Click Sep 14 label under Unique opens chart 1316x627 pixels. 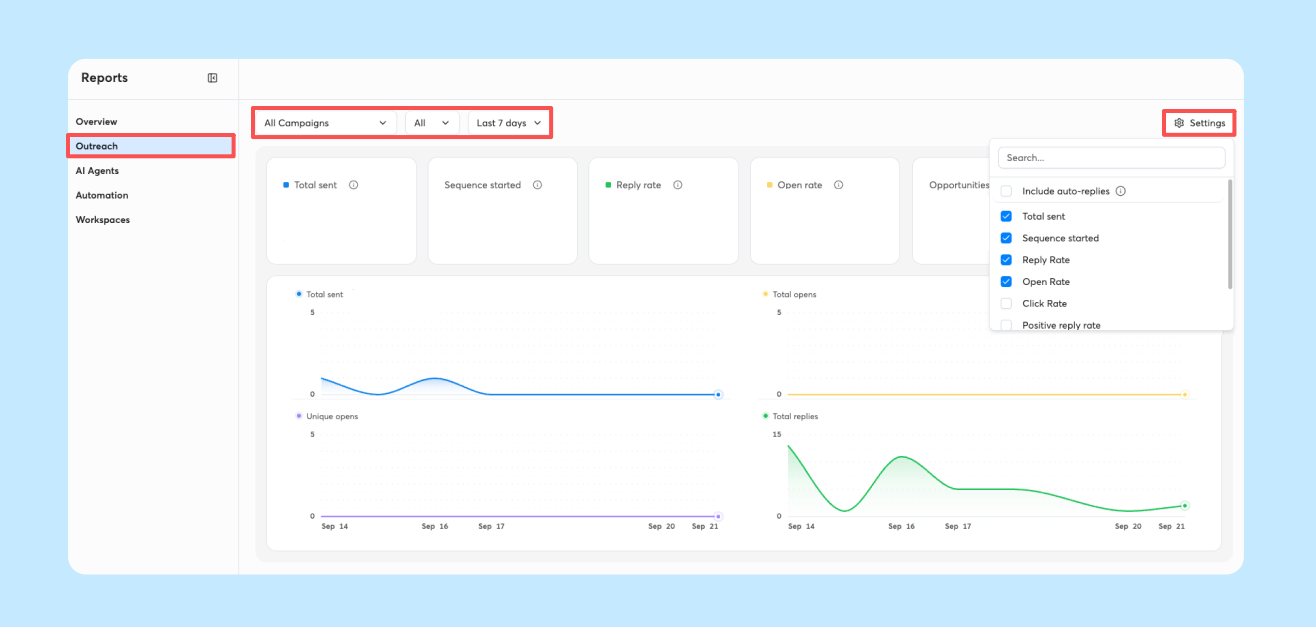point(335,526)
